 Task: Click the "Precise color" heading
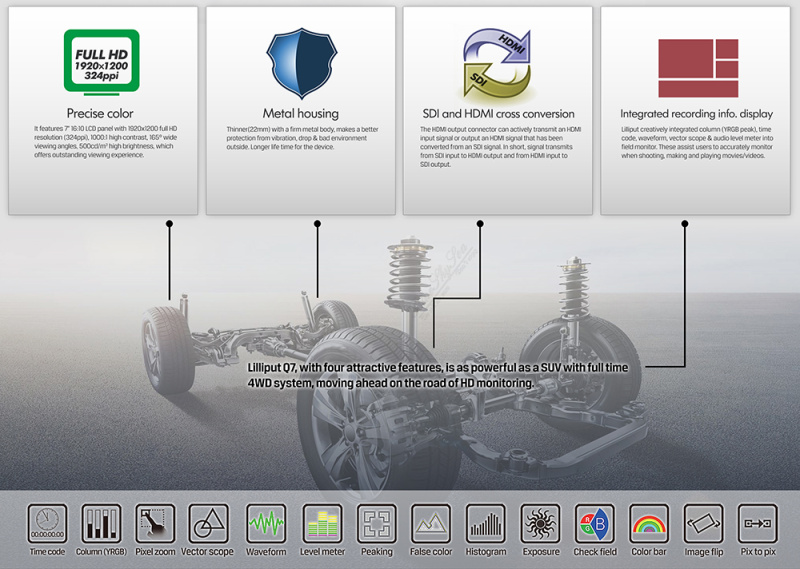coord(100,113)
